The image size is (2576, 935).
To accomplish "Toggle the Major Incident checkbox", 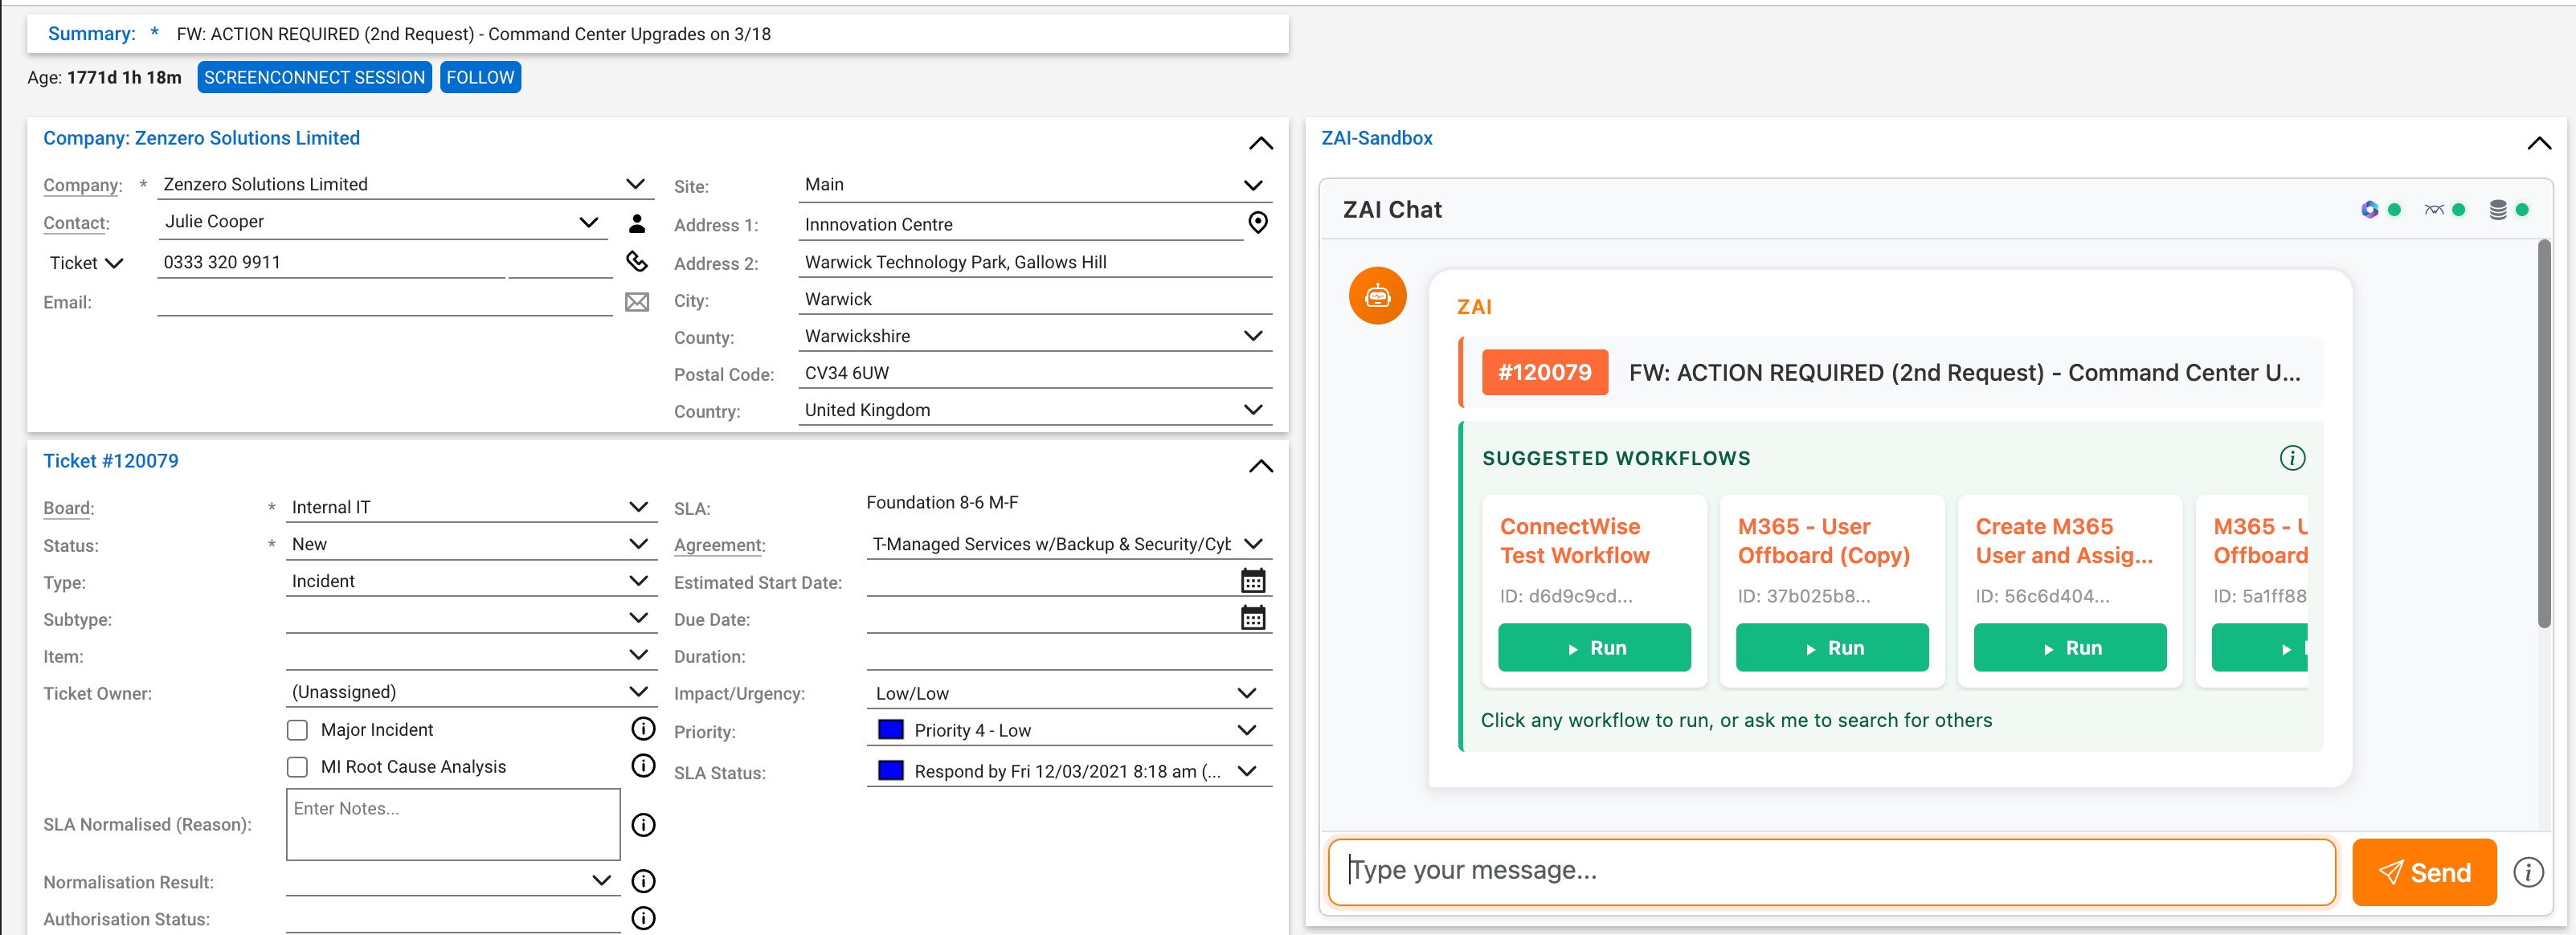I will pos(297,730).
